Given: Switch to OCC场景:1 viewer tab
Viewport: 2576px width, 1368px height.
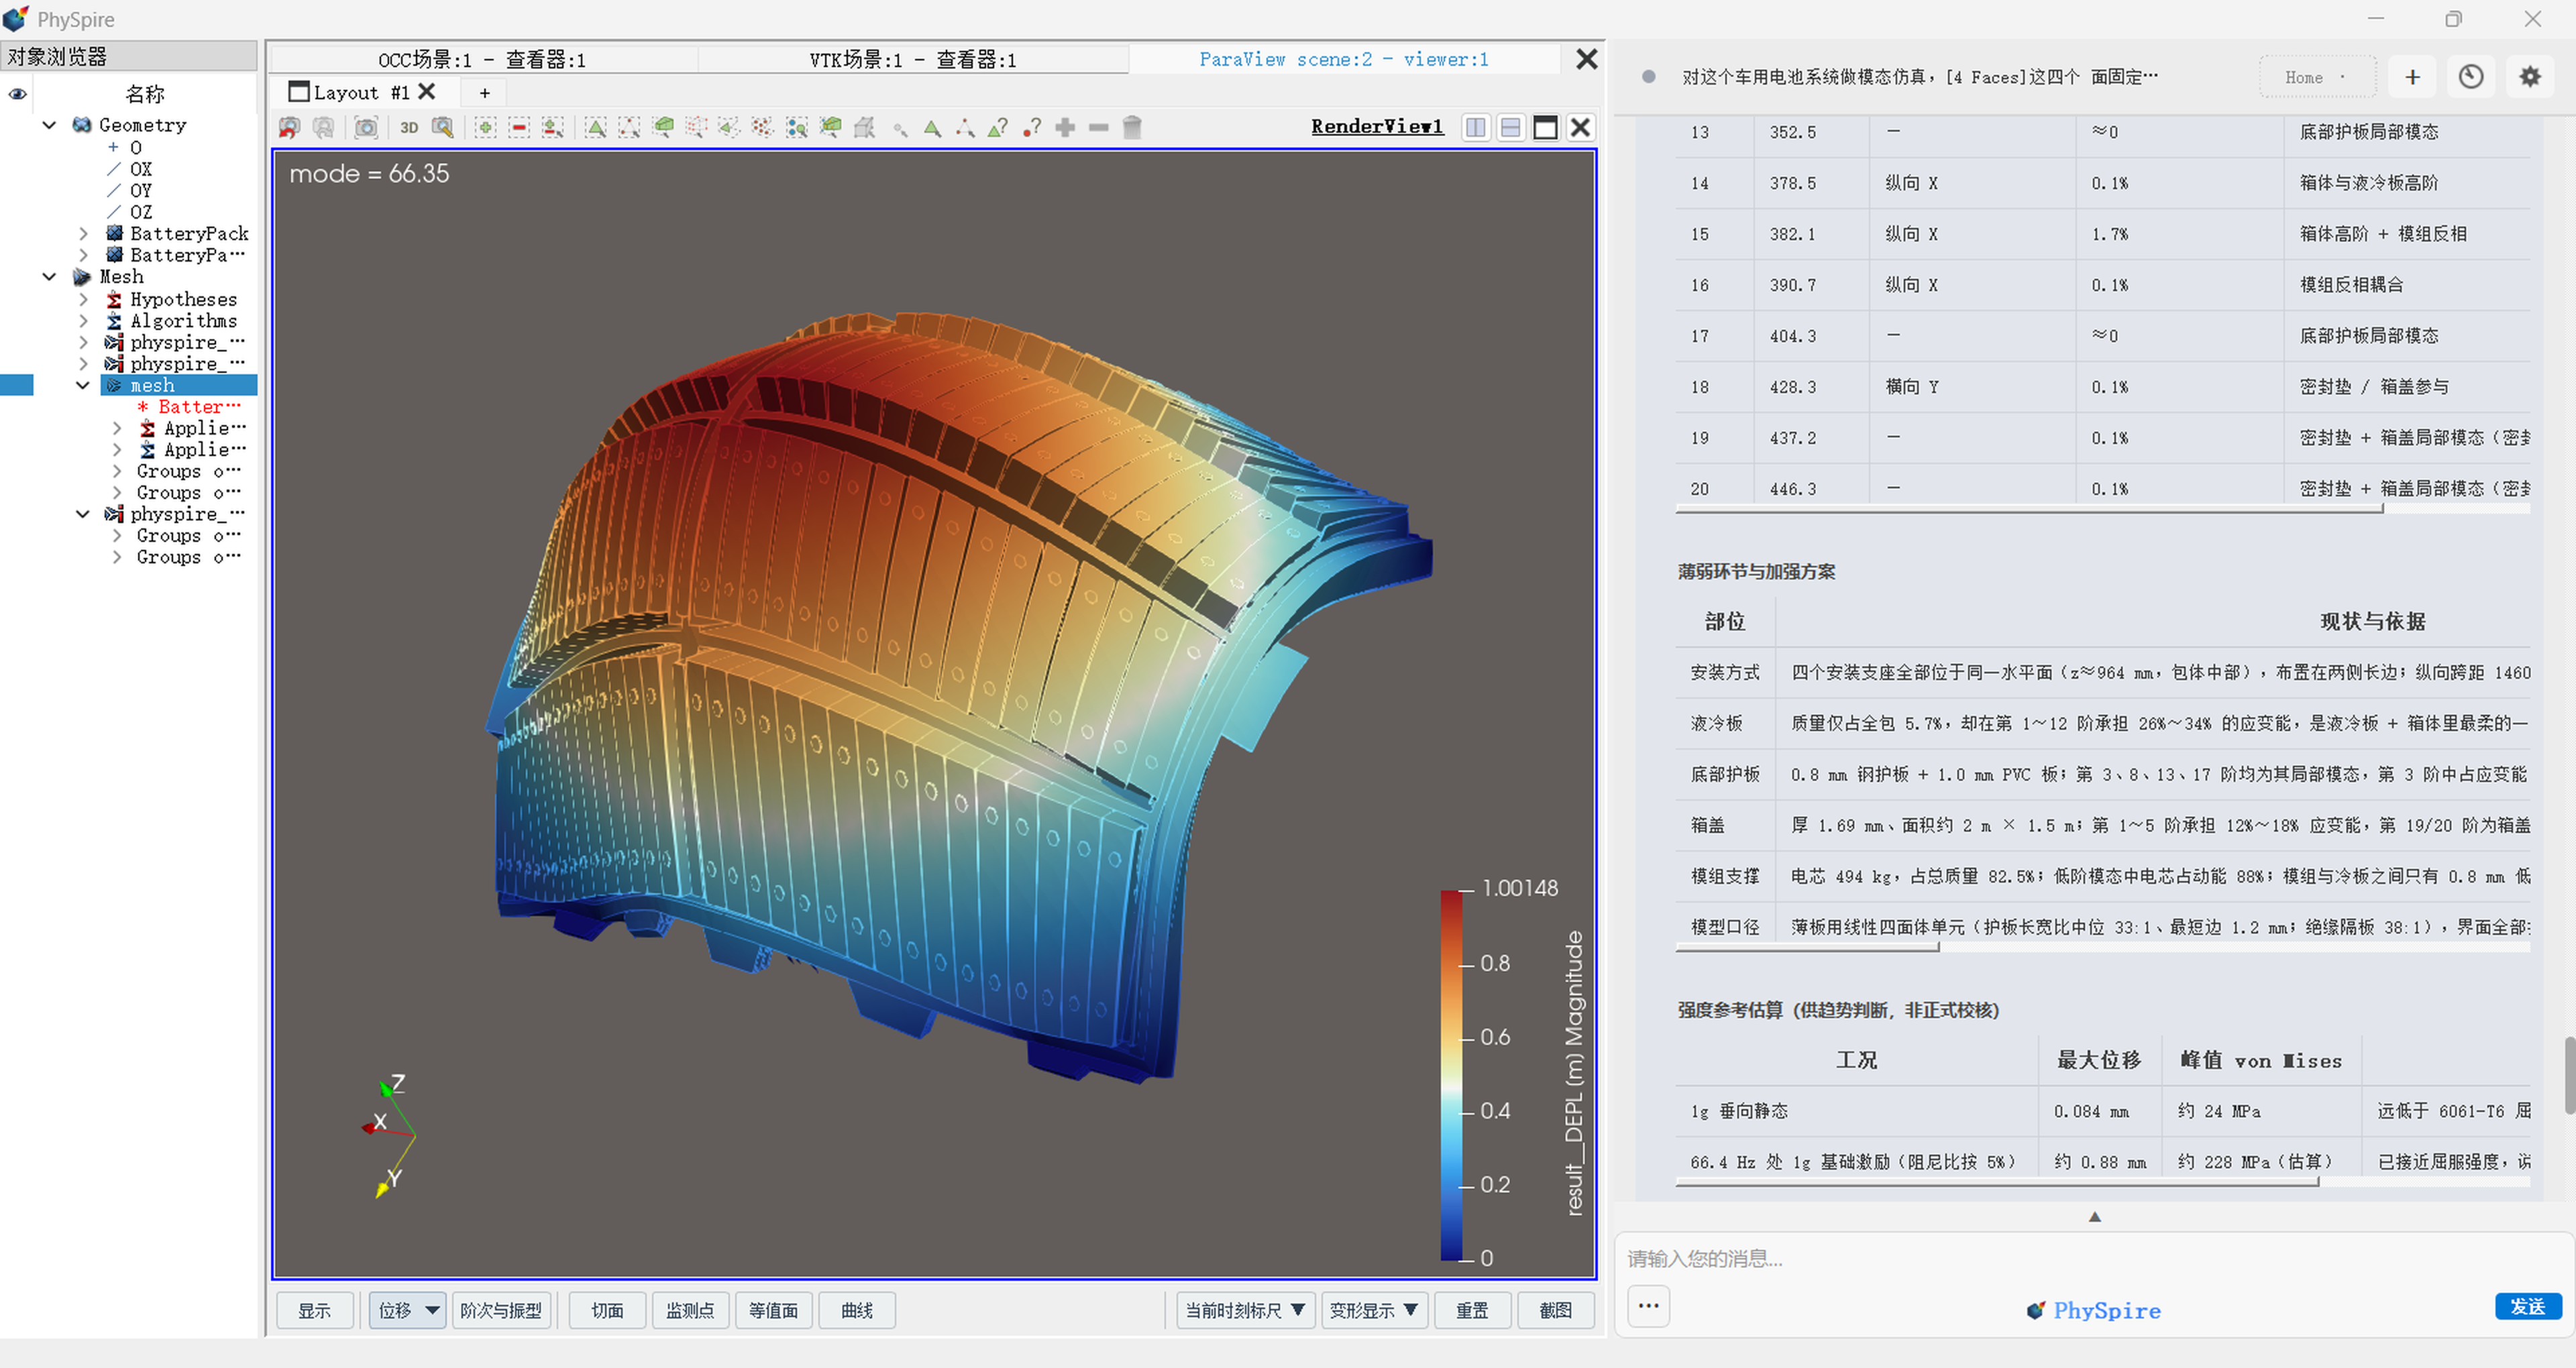Looking at the screenshot, I should (482, 60).
